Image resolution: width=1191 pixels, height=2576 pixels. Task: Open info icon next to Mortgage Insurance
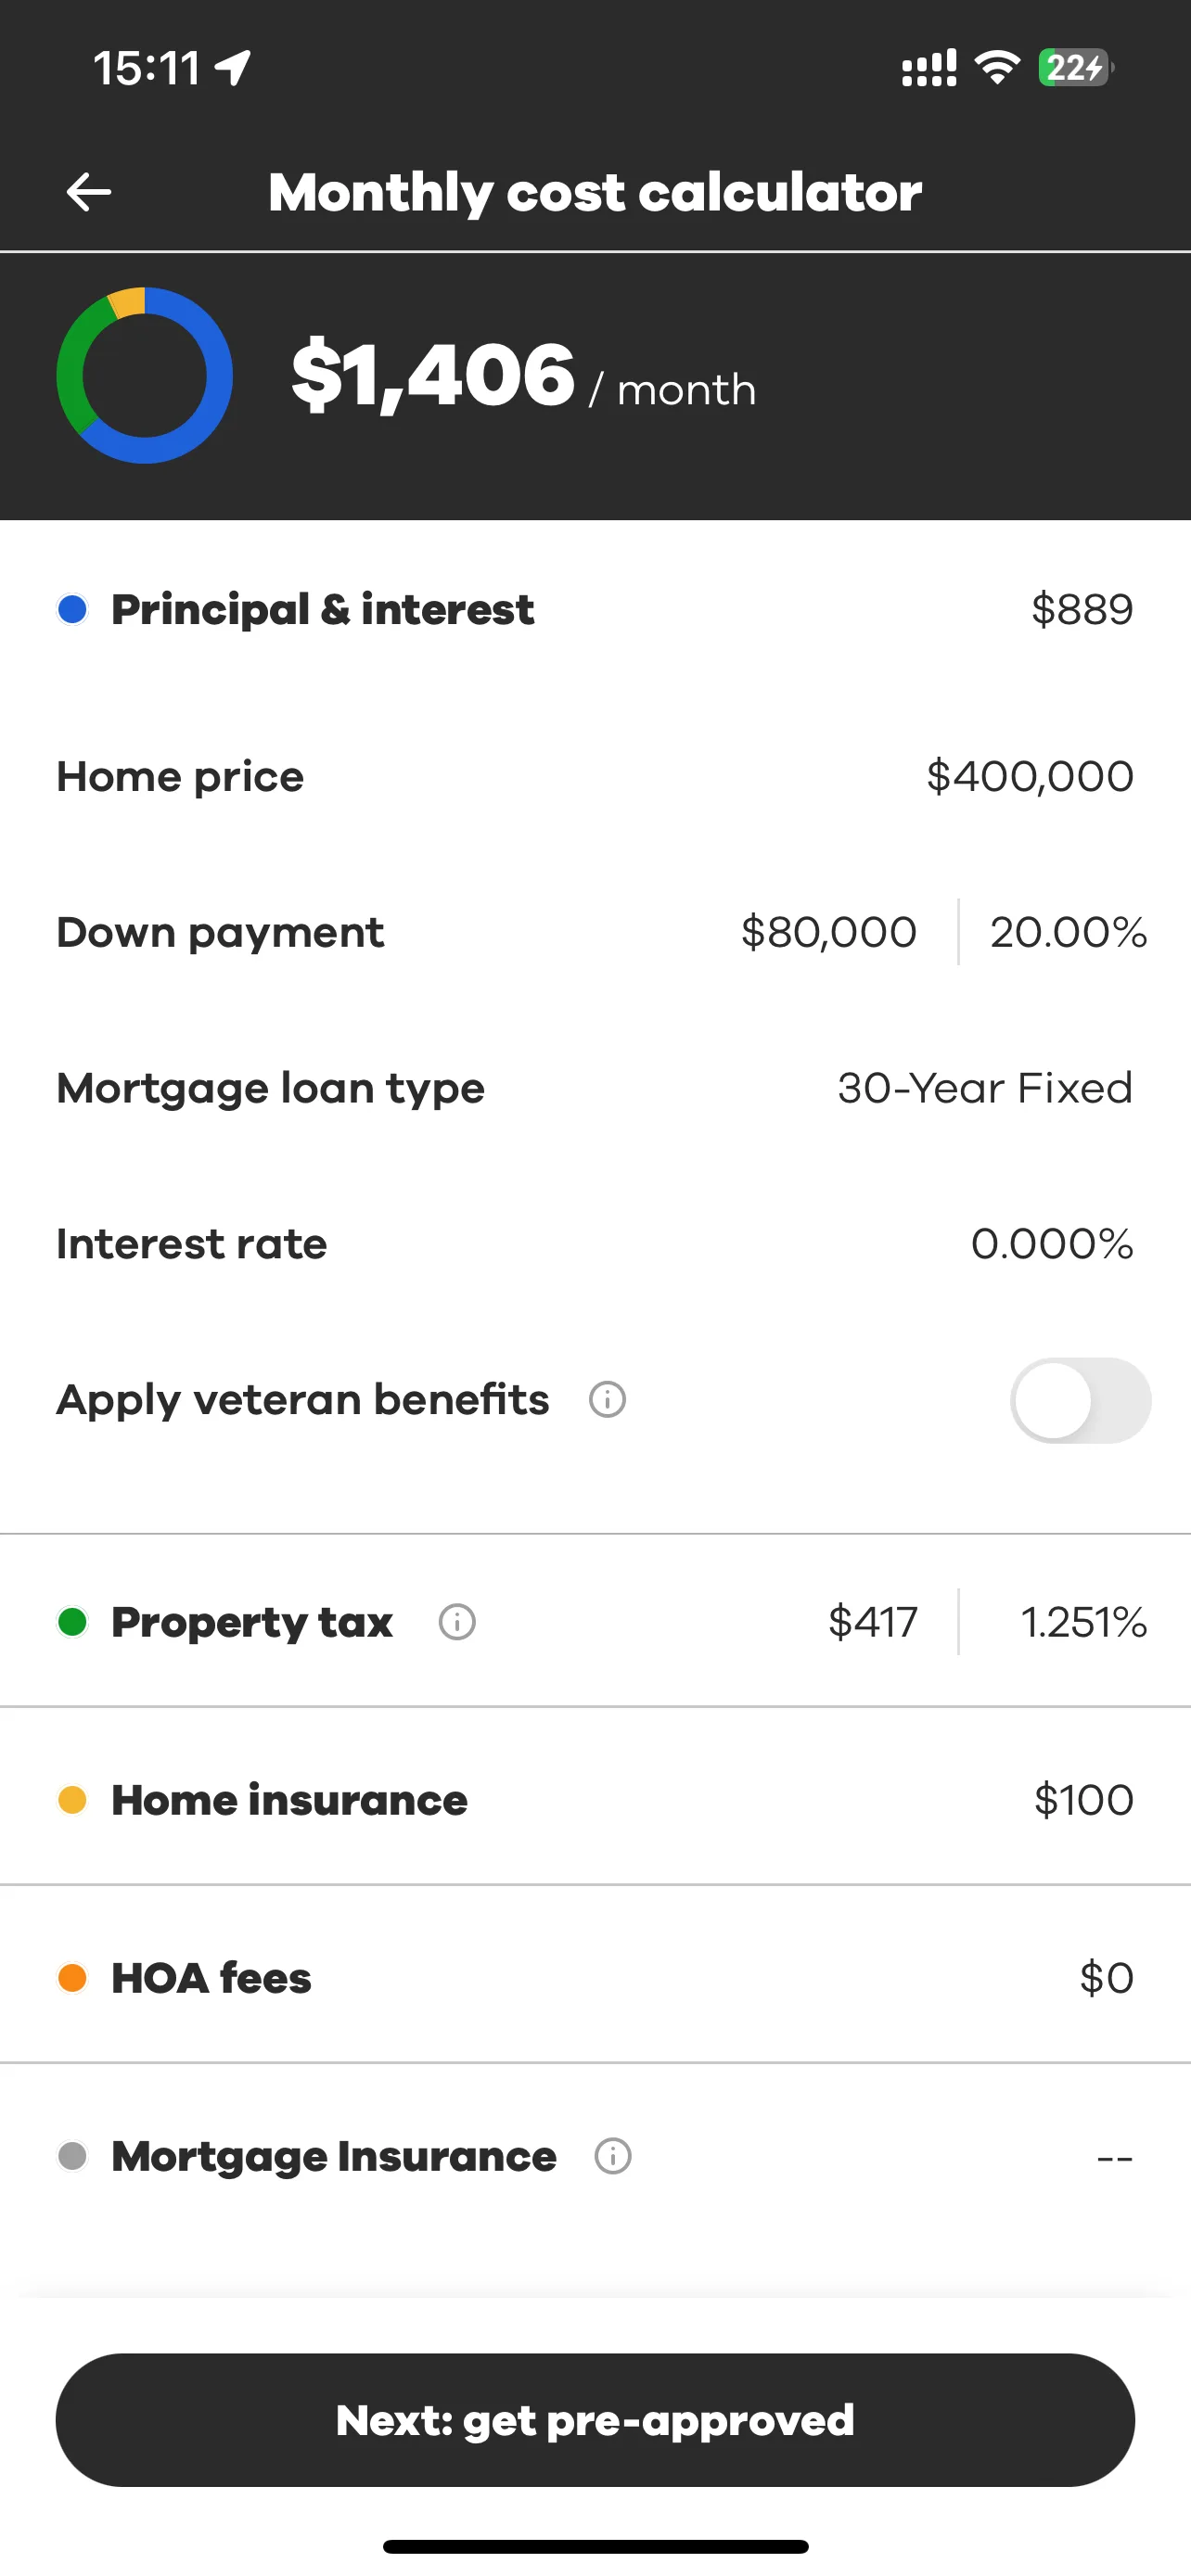612,2156
